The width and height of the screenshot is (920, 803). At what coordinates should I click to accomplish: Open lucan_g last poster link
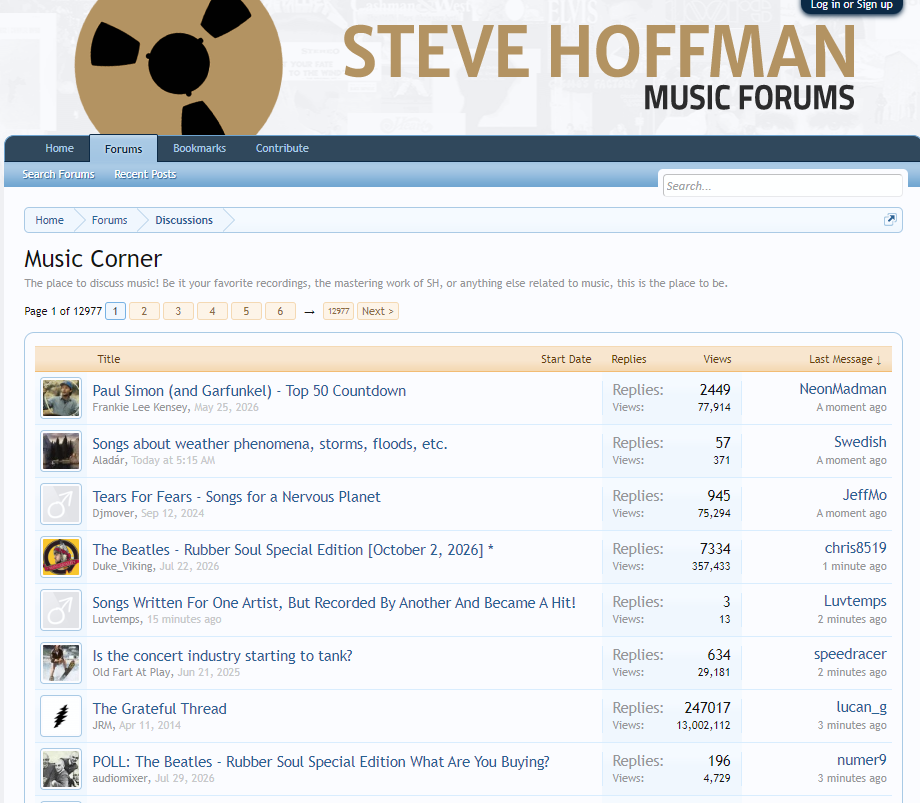[861, 707]
